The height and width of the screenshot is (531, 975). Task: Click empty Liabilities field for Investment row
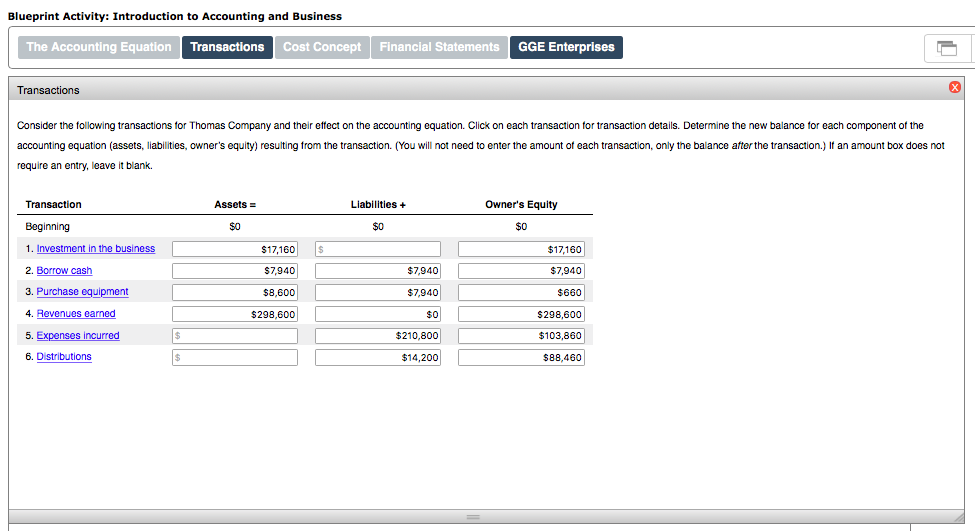378,249
